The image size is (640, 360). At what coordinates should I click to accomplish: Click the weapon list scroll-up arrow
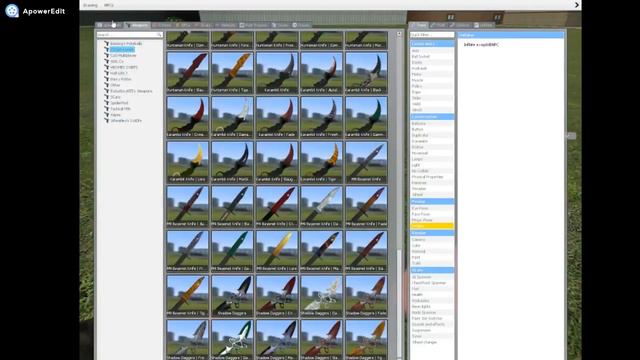click(x=399, y=34)
